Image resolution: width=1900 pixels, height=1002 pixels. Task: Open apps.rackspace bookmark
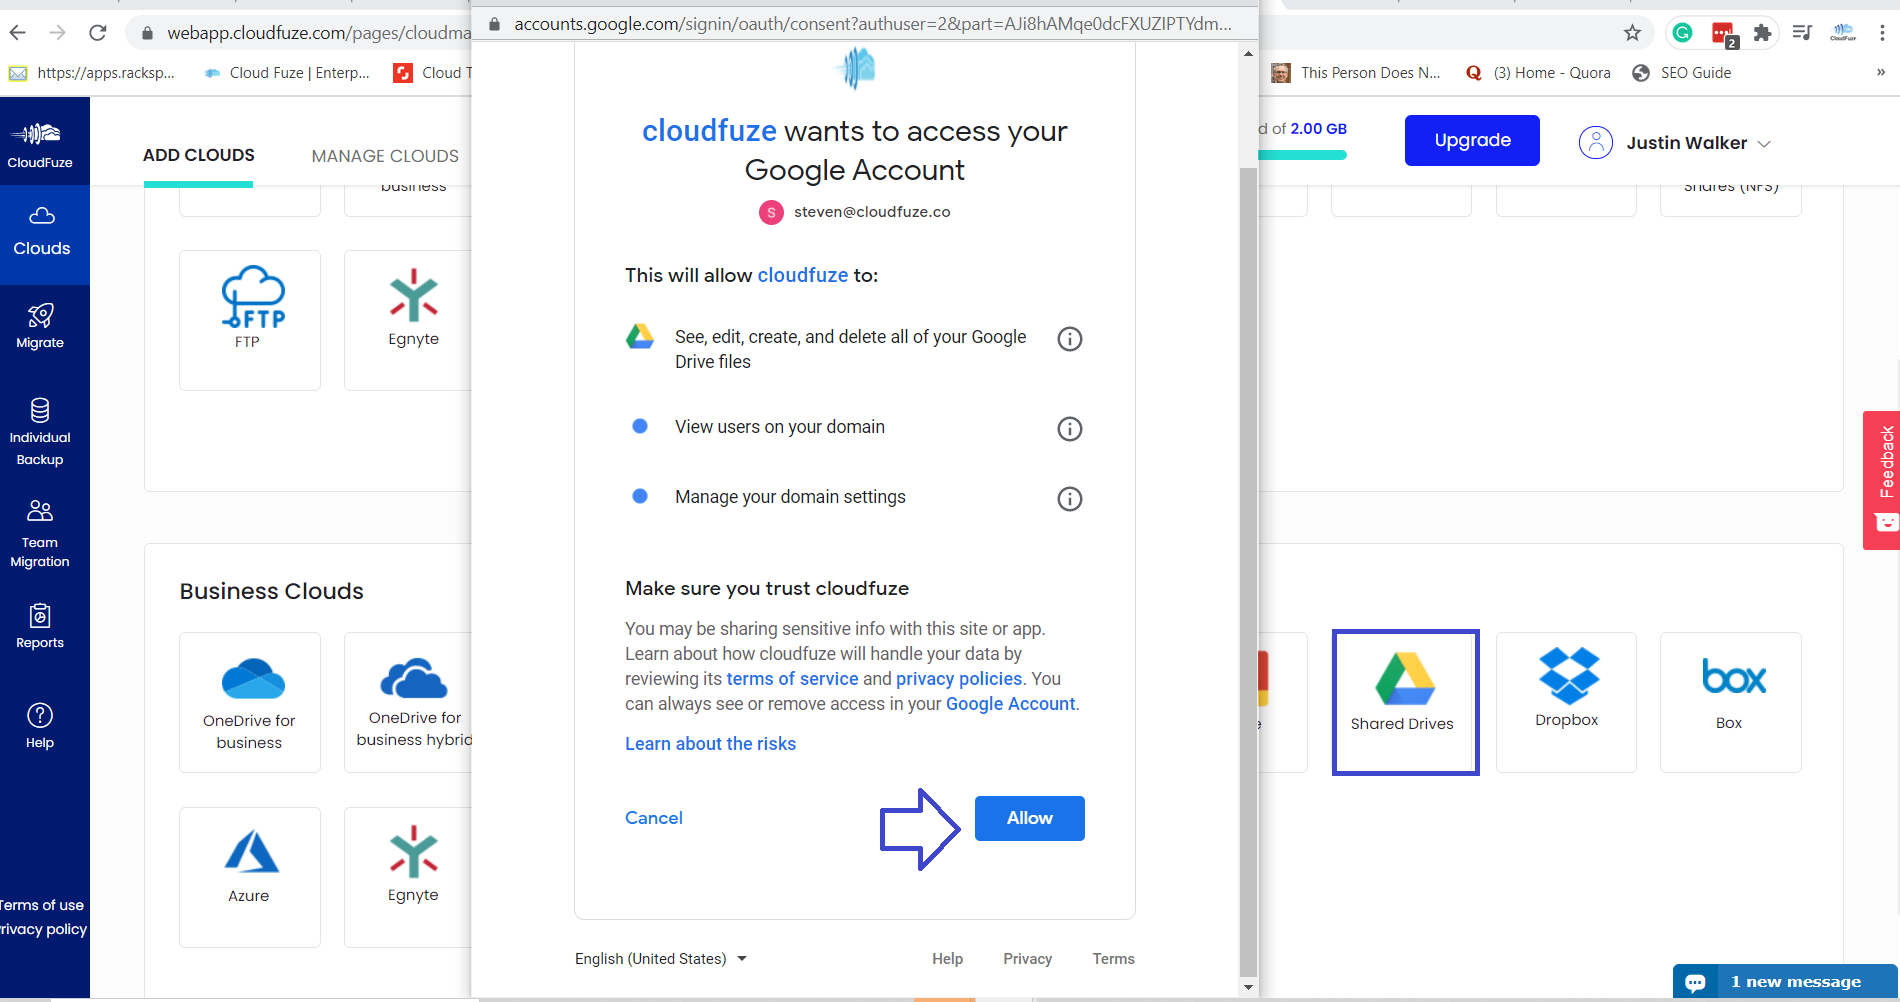92,73
